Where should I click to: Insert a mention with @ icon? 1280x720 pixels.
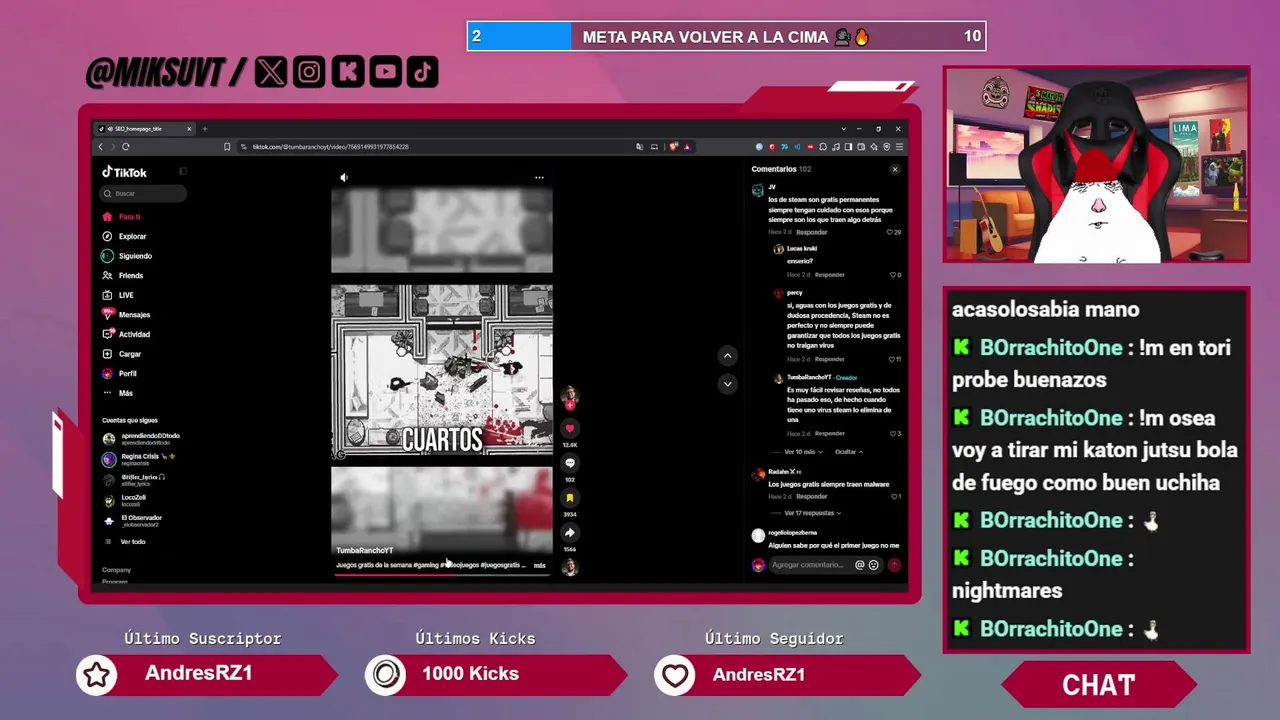point(859,565)
